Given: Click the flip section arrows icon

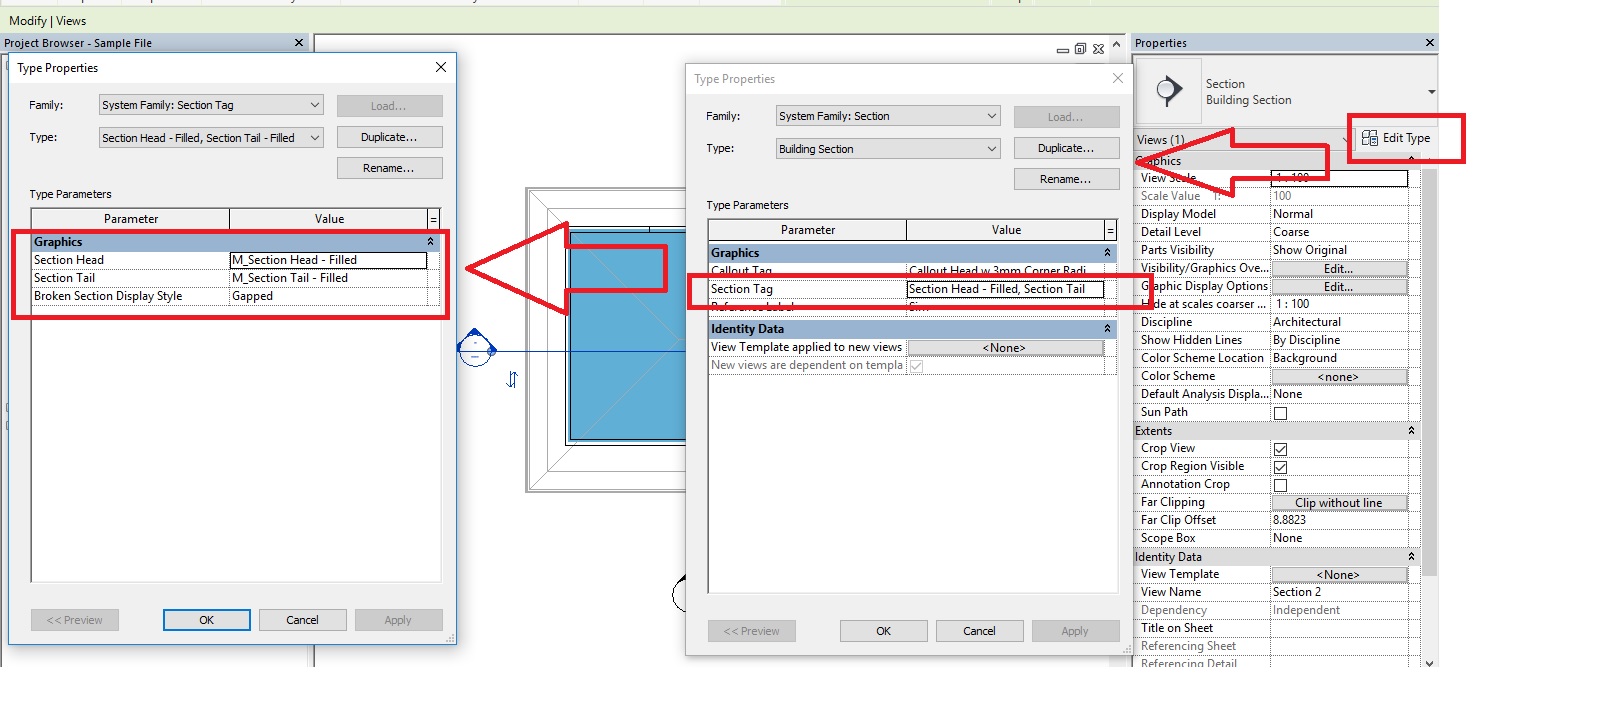Looking at the screenshot, I should point(512,380).
